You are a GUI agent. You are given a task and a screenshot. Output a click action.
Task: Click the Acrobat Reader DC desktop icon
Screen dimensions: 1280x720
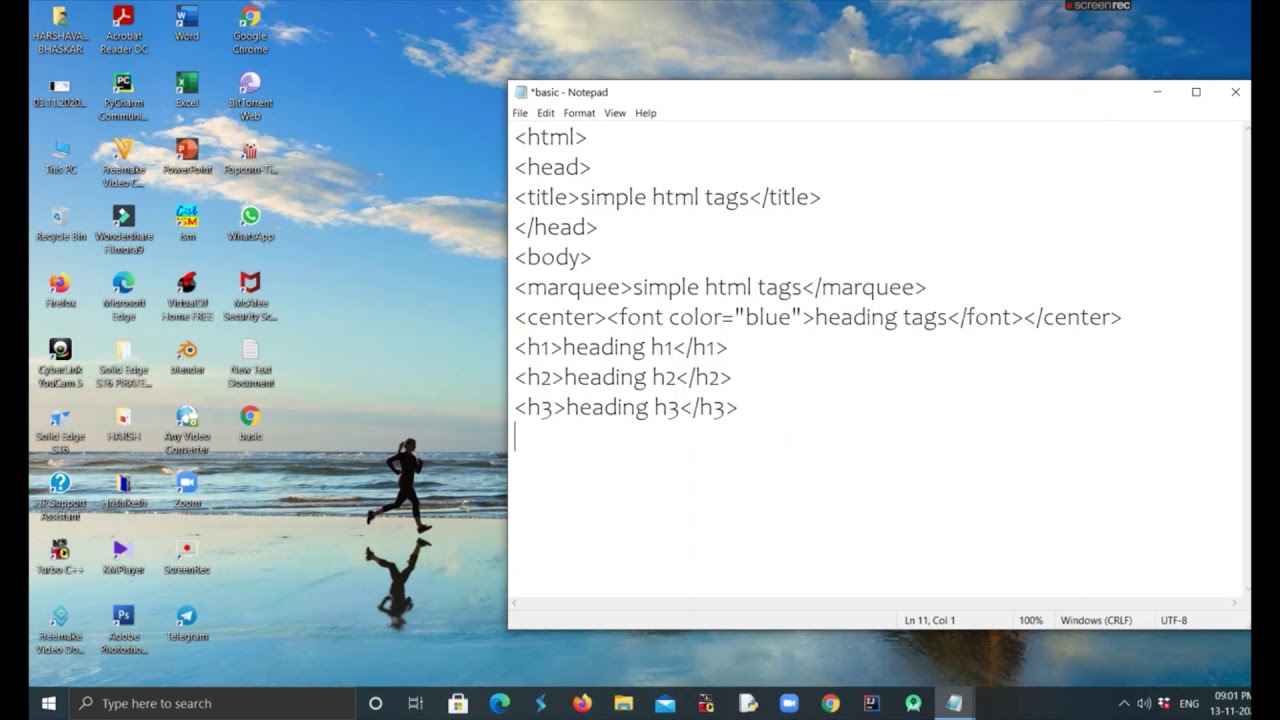(x=123, y=29)
